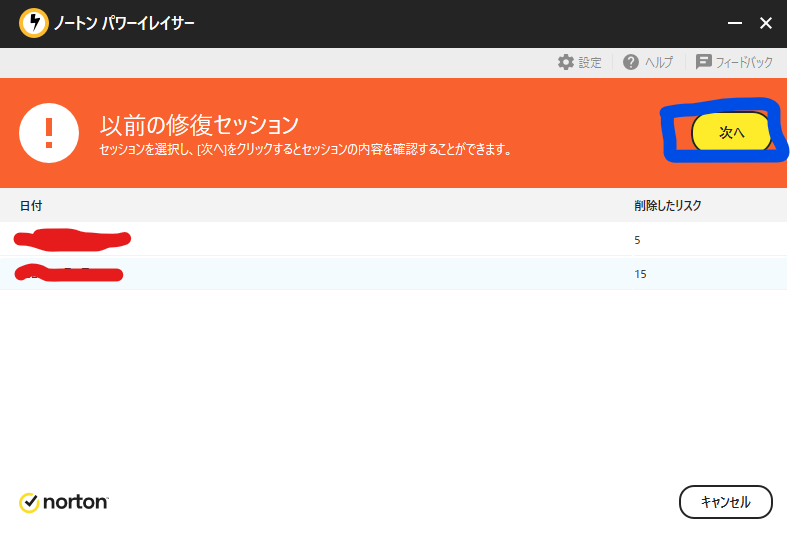Click the norton checkmark logo
Viewport: 790px width, 534px height.
point(63,502)
